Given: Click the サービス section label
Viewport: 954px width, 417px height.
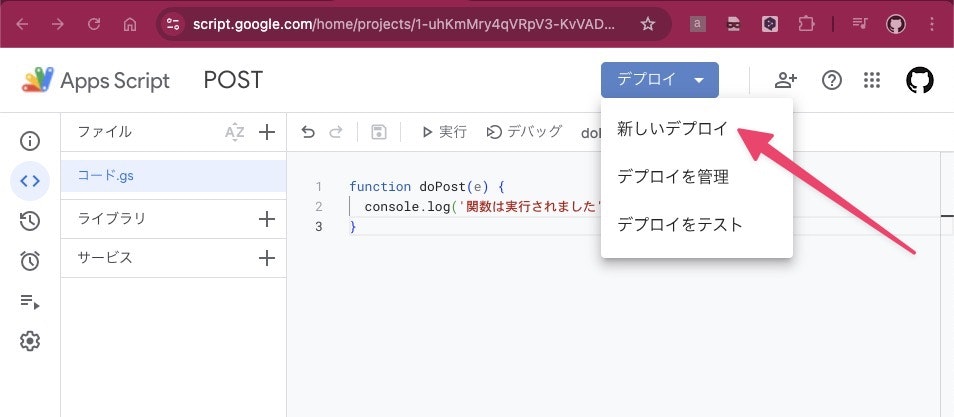Looking at the screenshot, I should coord(105,258).
